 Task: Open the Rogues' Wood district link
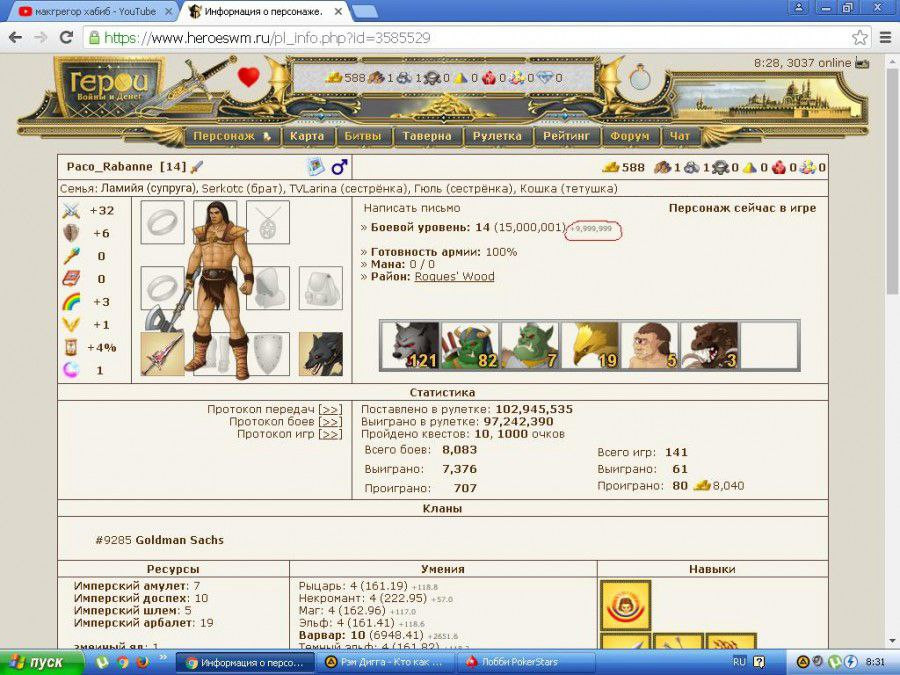pos(454,277)
